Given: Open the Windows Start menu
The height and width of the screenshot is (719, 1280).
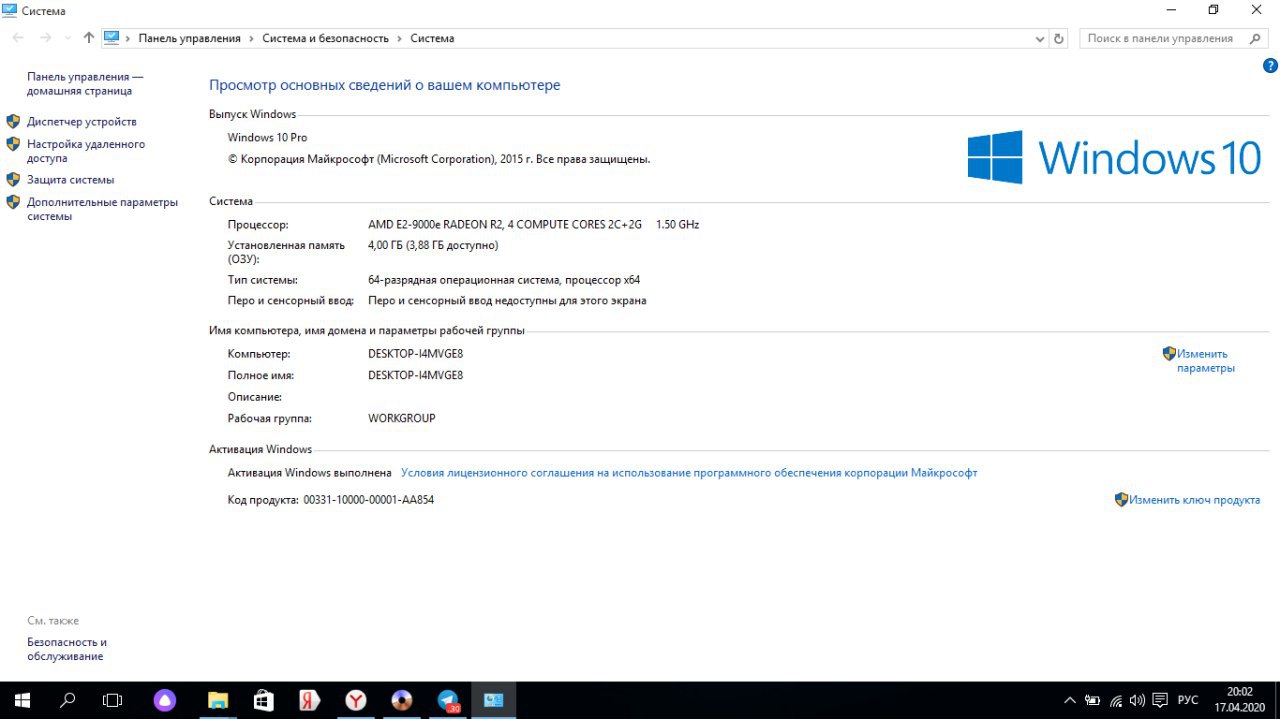Looking at the screenshot, I should (x=21, y=701).
